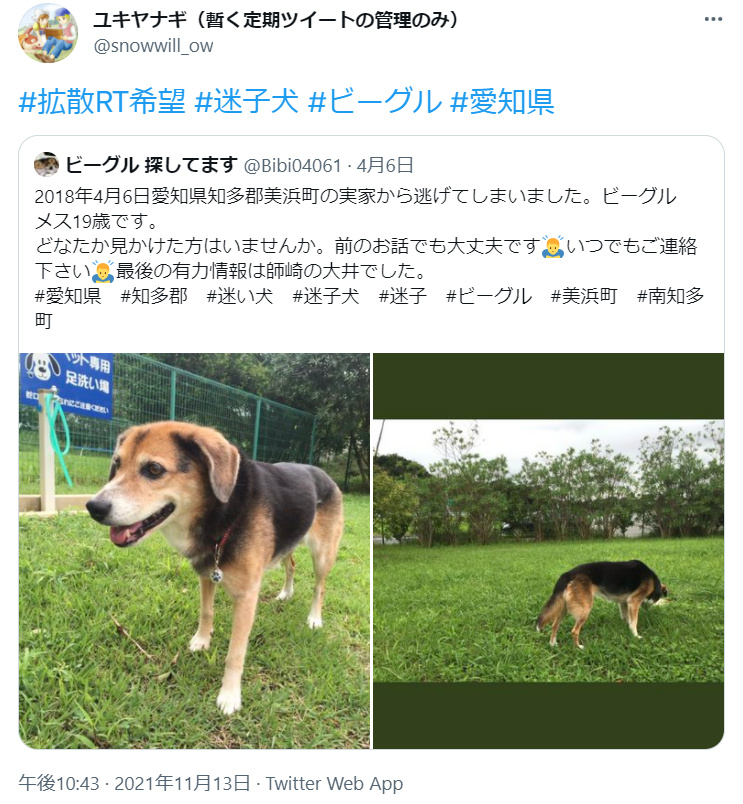Click the #知多郡 hashtag in the quoted tweet
Screen dimensions: 743x804
click(154, 296)
